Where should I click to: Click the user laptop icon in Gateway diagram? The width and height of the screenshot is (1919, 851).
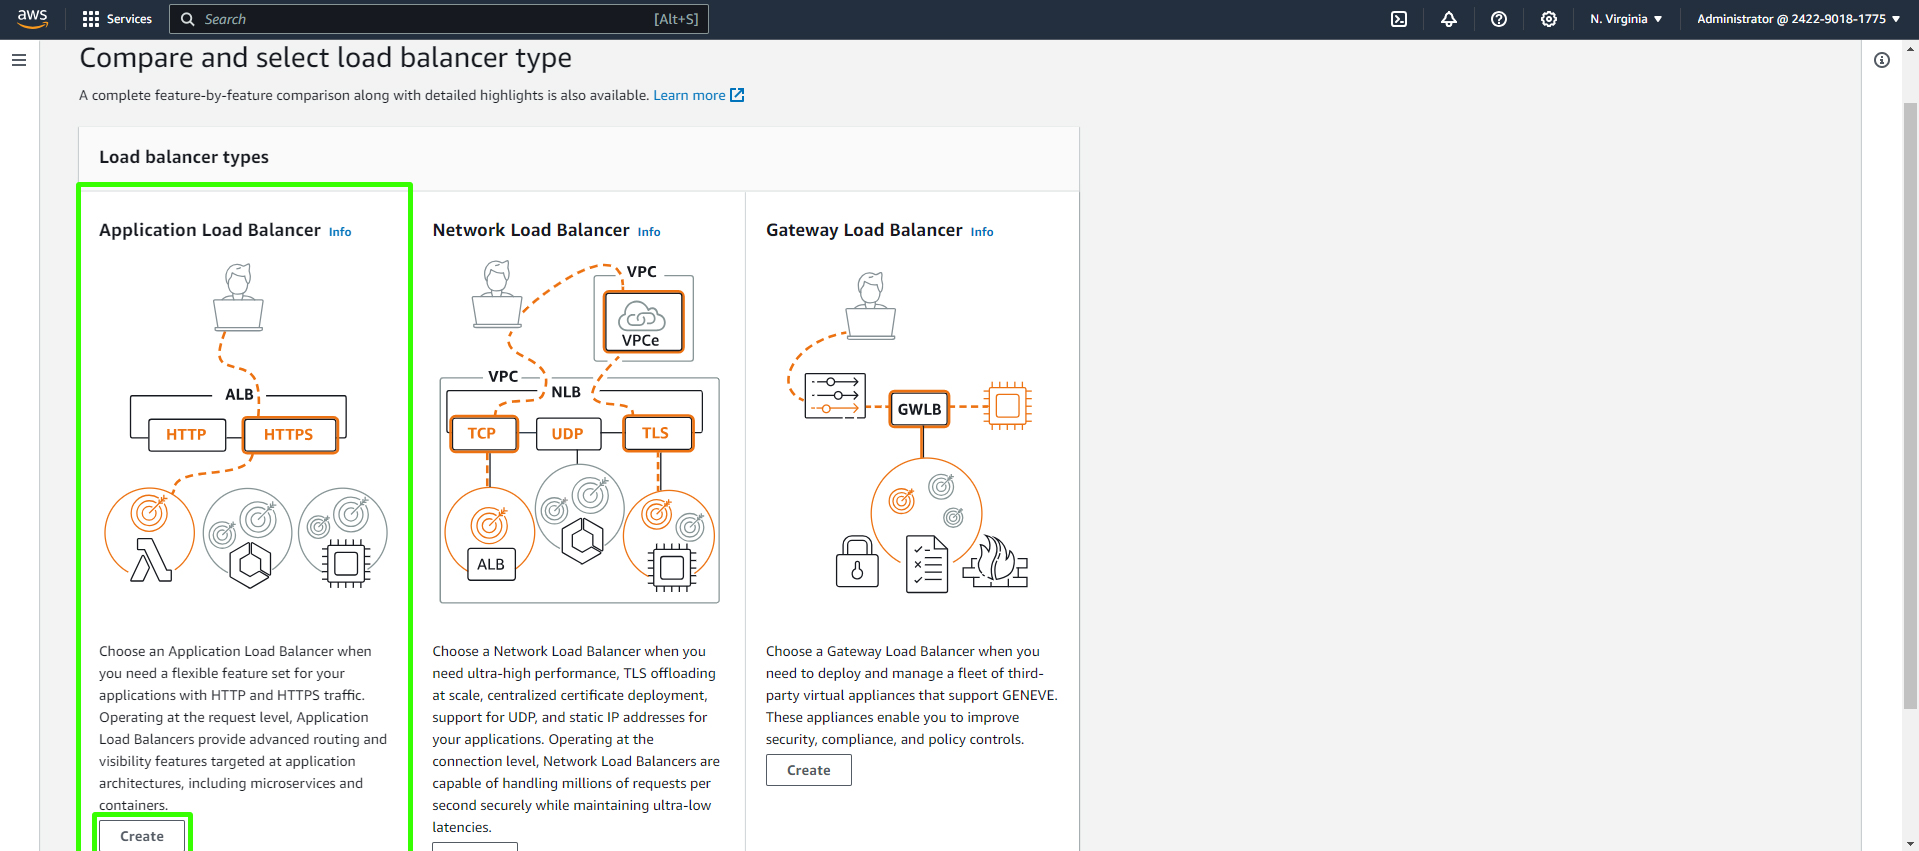(x=871, y=306)
